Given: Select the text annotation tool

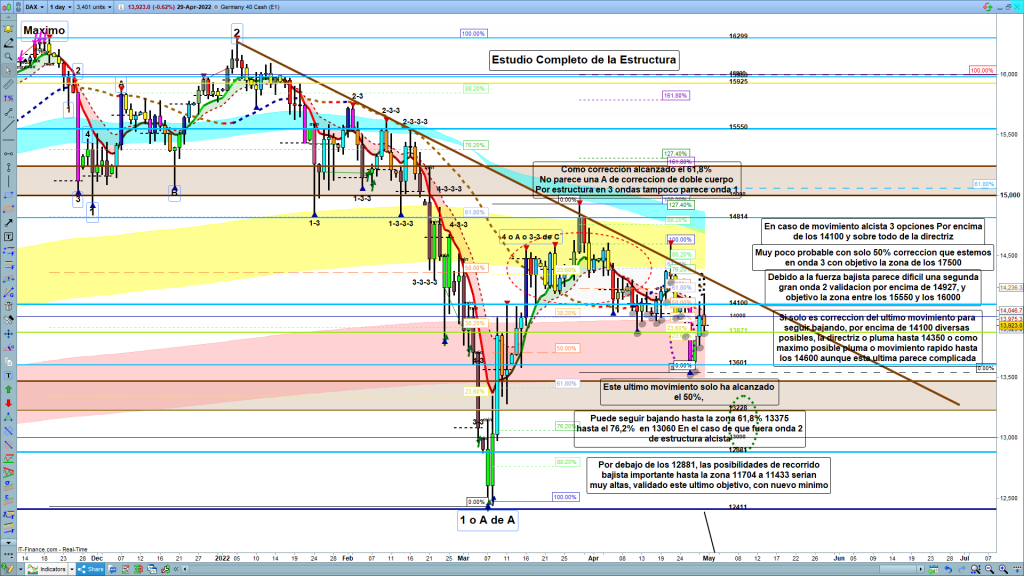Looking at the screenshot, I should tap(8, 238).
